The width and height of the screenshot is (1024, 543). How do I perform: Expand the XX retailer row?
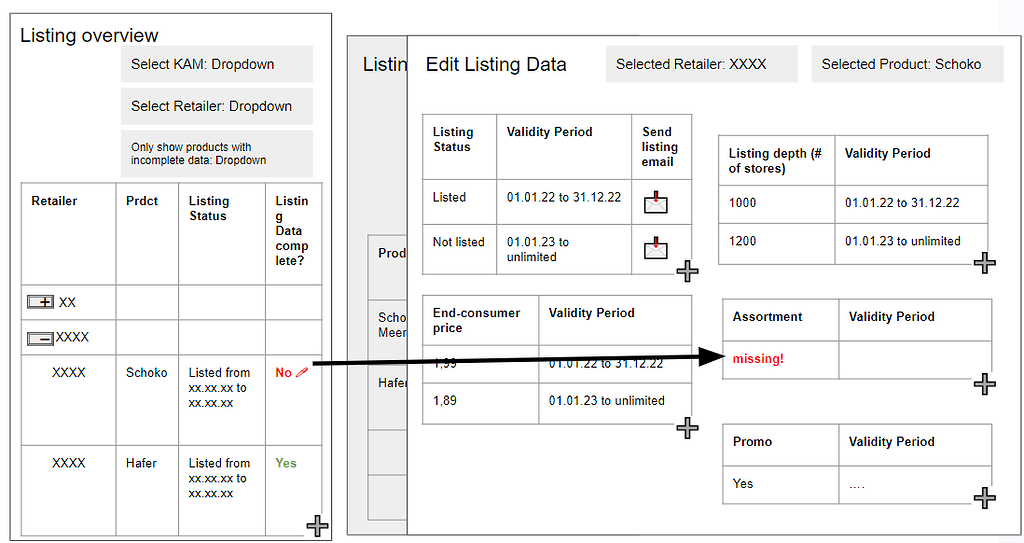click(x=40, y=302)
